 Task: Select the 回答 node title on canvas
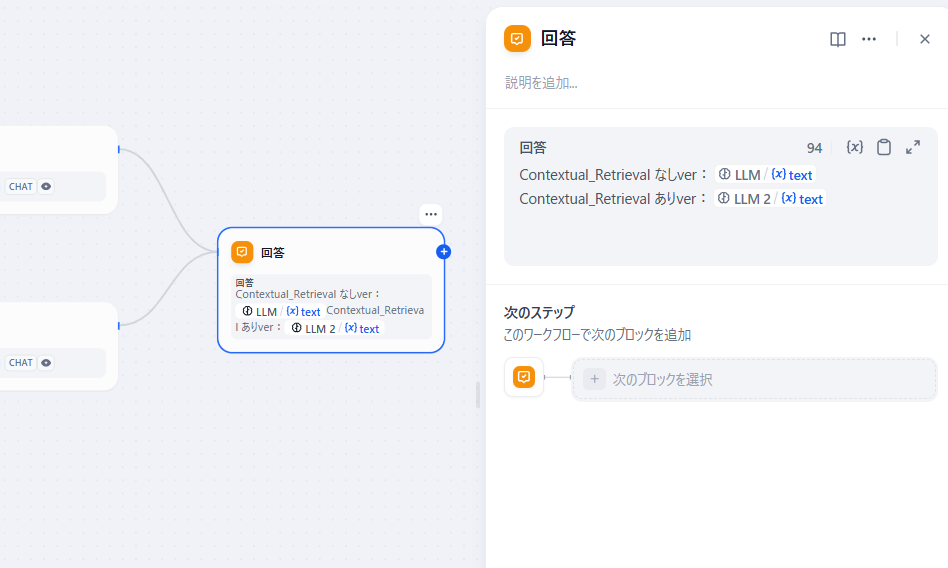coord(273,253)
